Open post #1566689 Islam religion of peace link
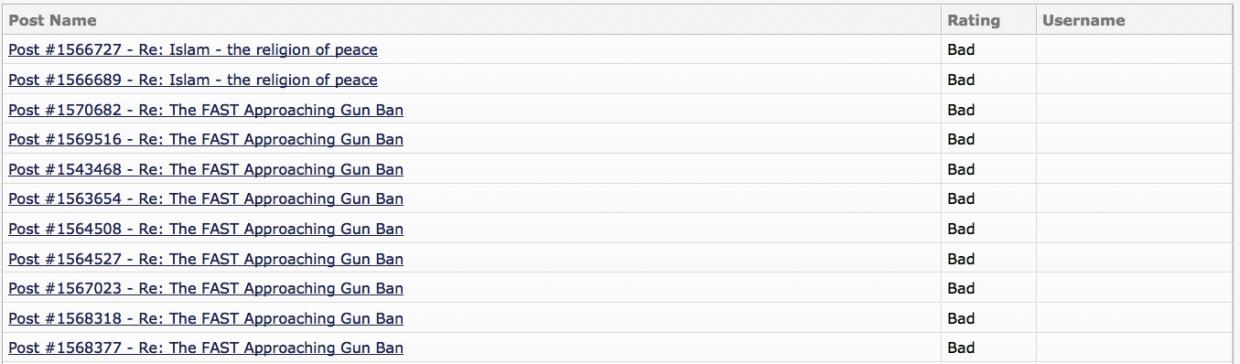 (193, 80)
